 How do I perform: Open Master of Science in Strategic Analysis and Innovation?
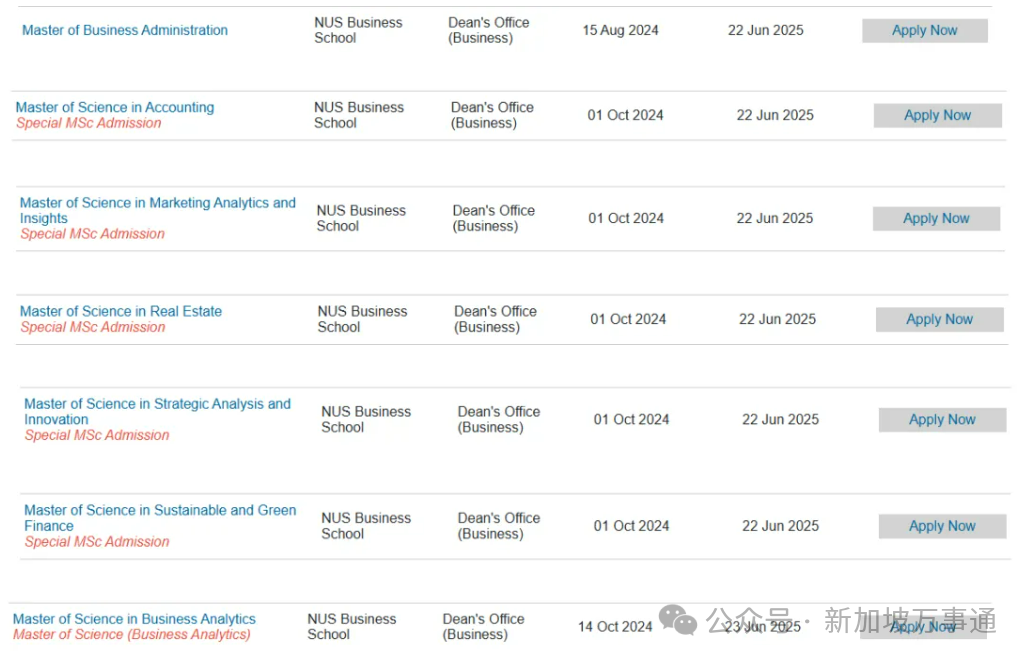coord(158,411)
